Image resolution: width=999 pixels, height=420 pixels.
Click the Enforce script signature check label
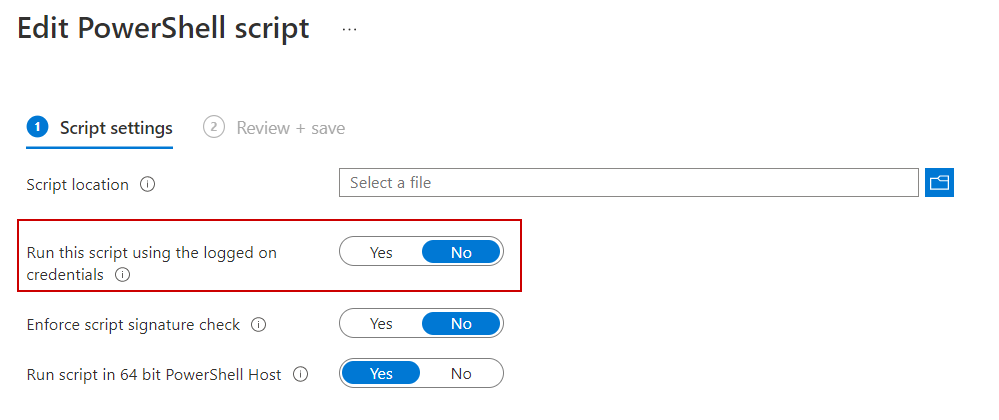pos(133,325)
